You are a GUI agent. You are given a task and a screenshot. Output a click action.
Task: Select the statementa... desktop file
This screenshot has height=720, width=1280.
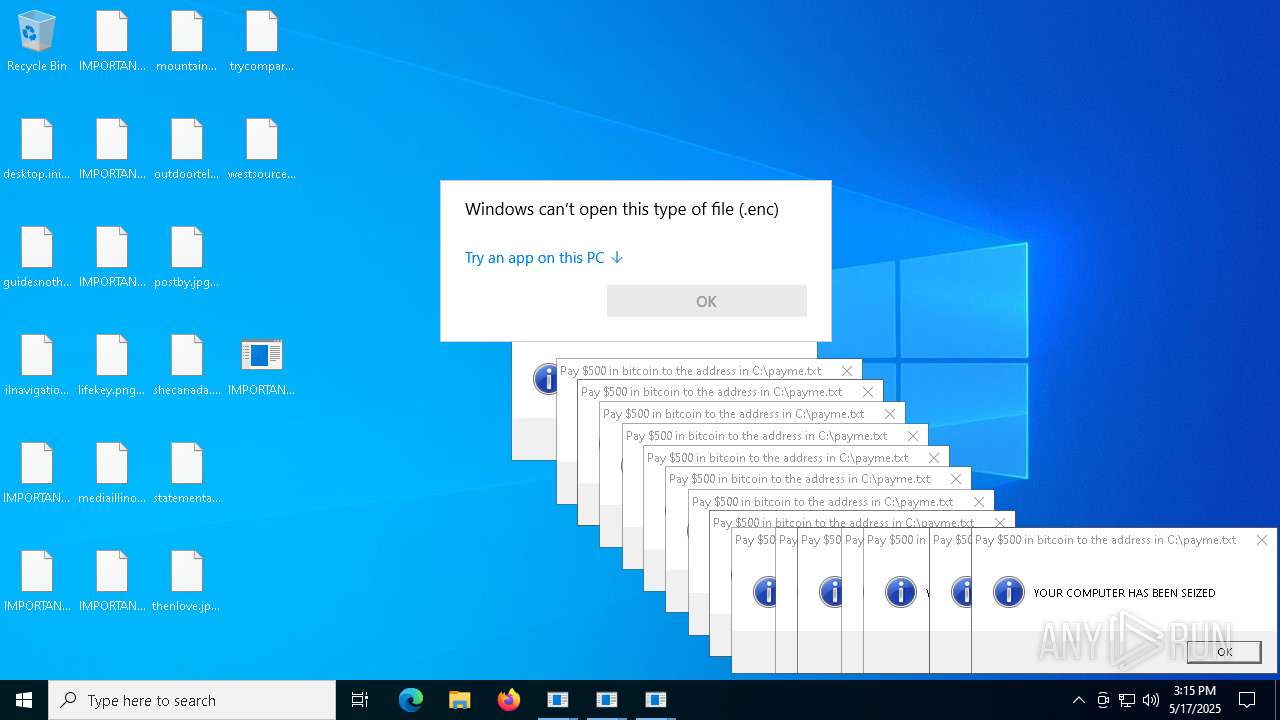tap(187, 474)
